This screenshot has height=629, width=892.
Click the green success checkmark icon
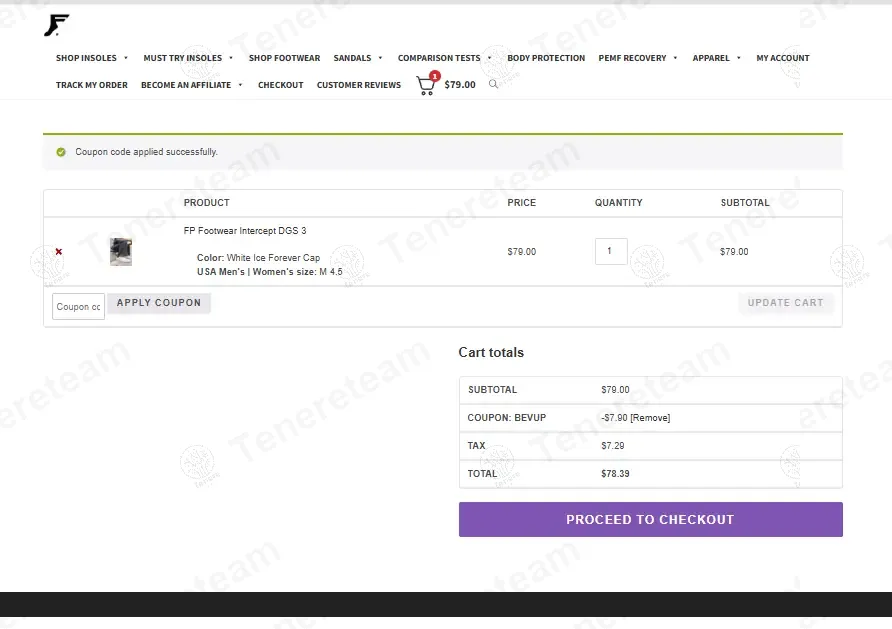[61, 152]
